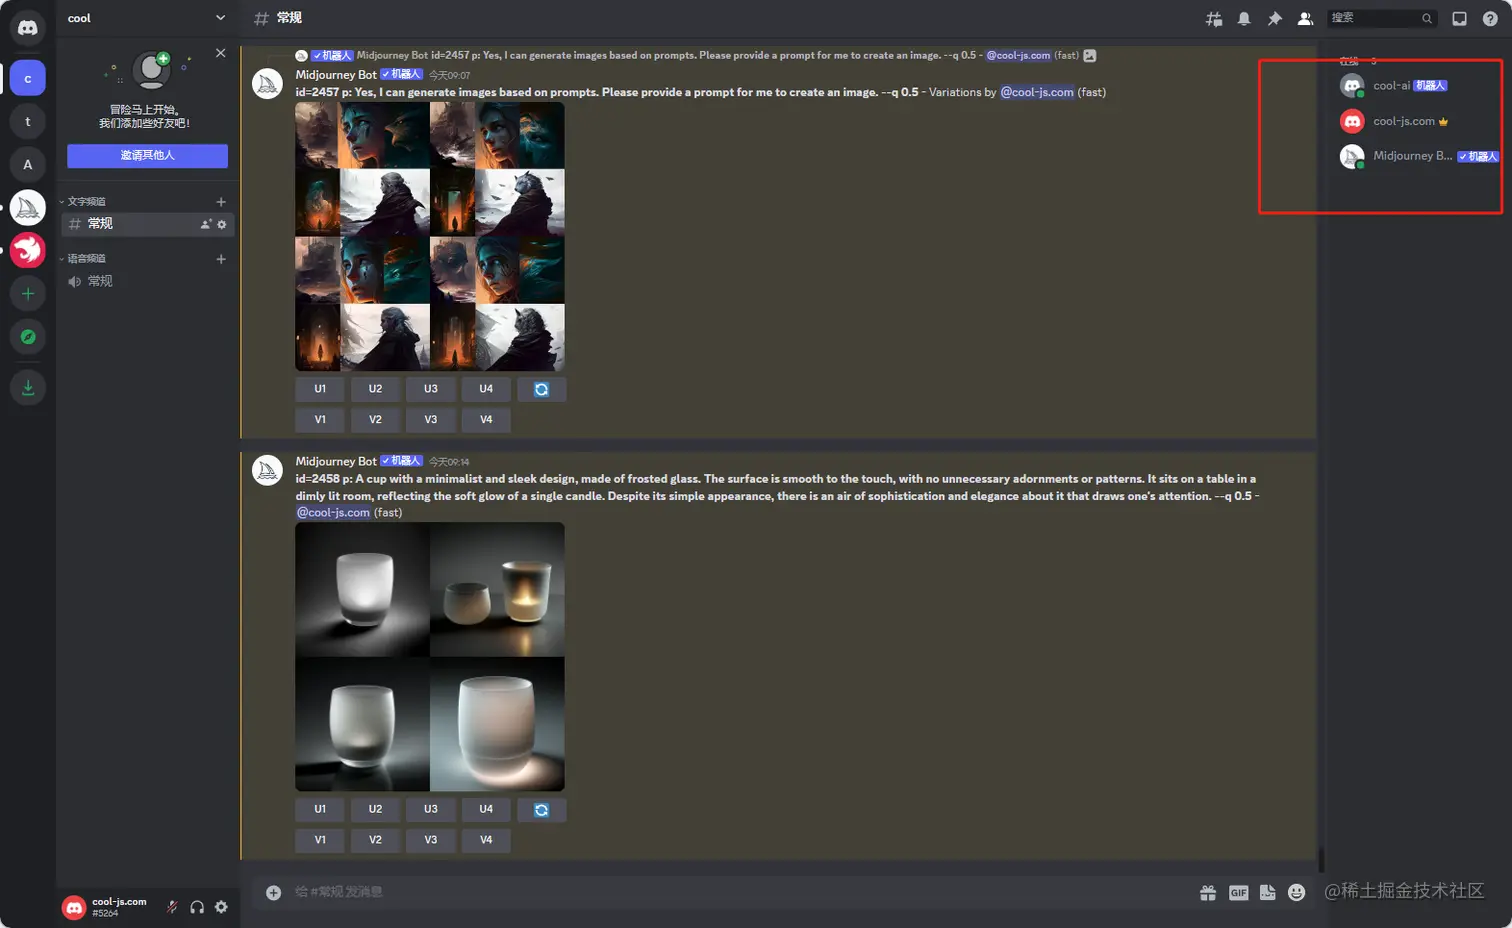
Task: Edit channel gear icon on 常规
Action: click(222, 224)
